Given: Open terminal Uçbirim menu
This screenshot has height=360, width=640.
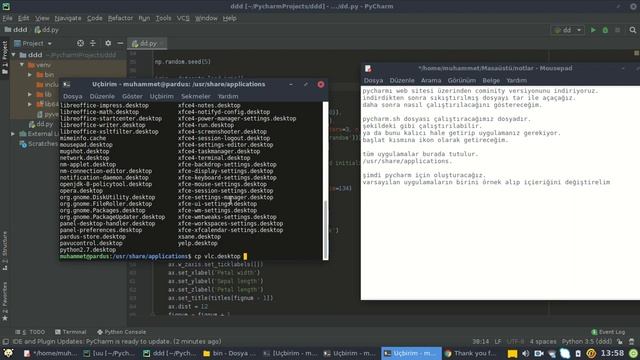Looking at the screenshot, I should 161,96.
